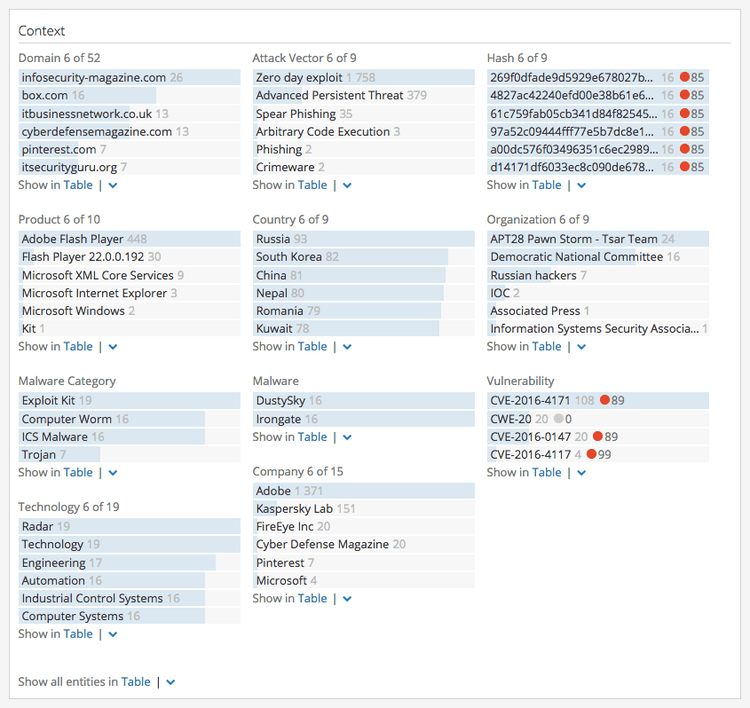Click grey risk dot beside CVE-20
This screenshot has height=708, width=750.
click(x=559, y=419)
